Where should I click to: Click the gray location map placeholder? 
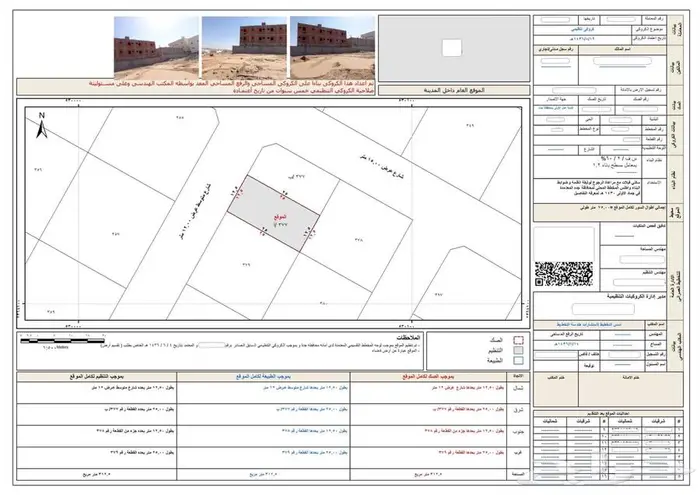[x=451, y=49]
